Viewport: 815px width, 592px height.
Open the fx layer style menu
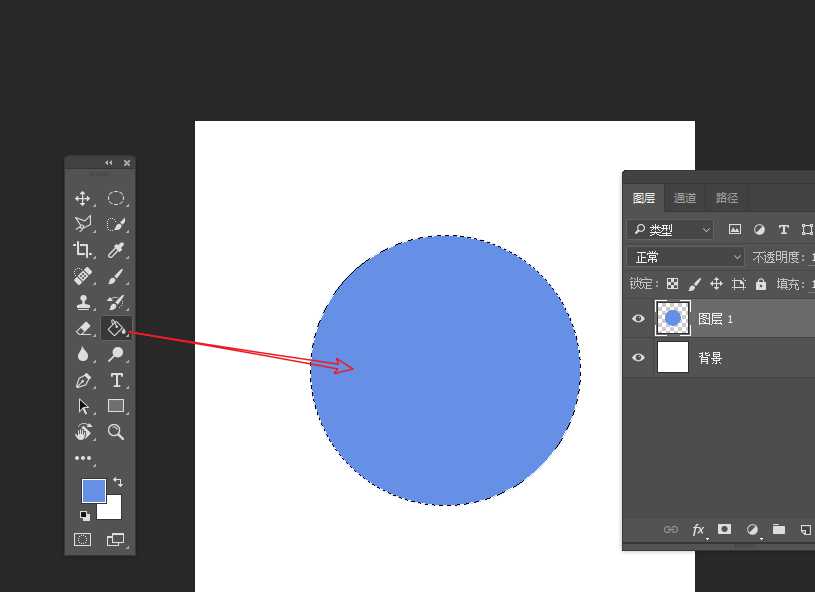[x=698, y=529]
